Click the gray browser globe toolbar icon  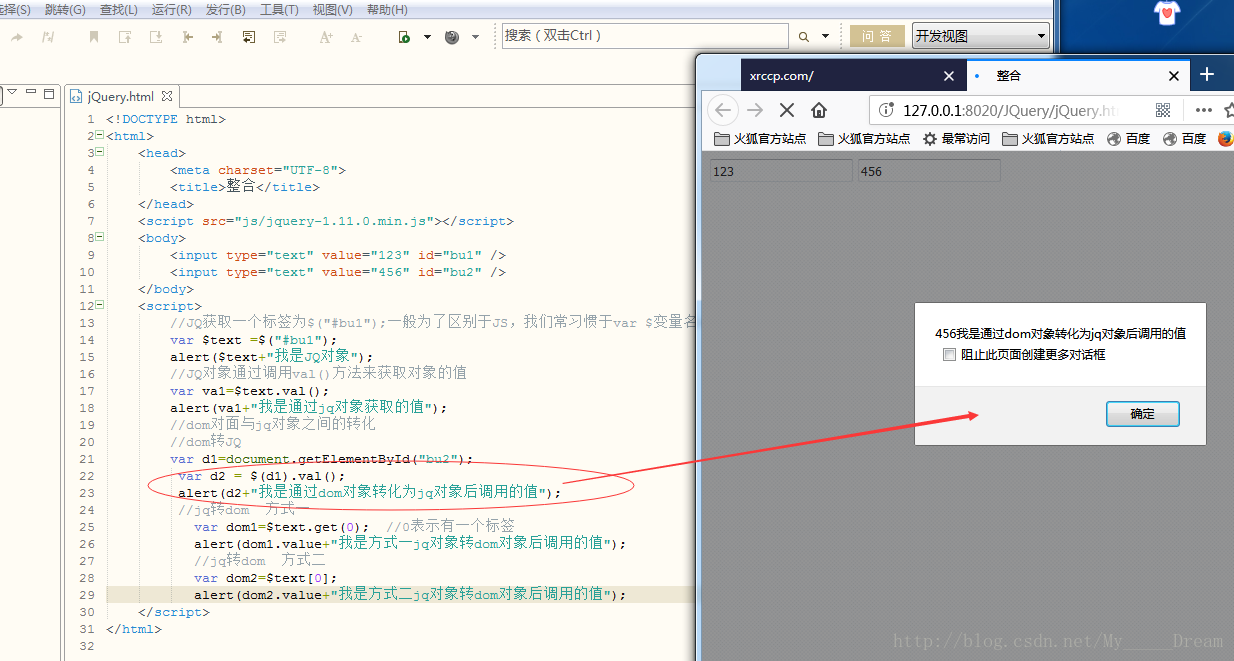[452, 37]
